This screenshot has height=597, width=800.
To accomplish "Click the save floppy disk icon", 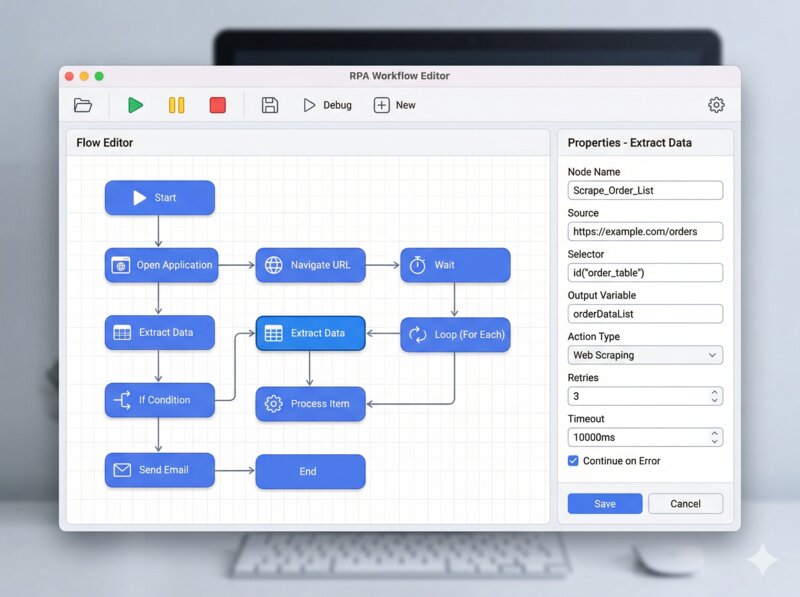I will pyautogui.click(x=269, y=105).
